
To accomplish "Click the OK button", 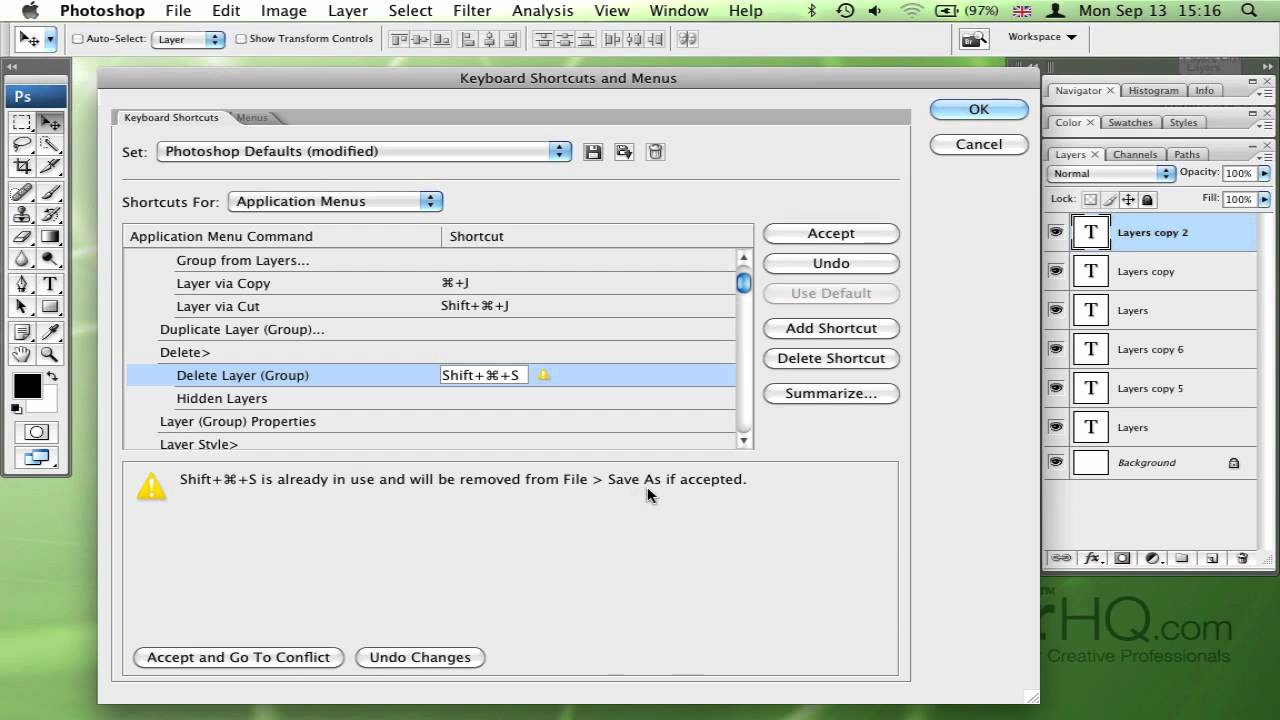I will [979, 110].
